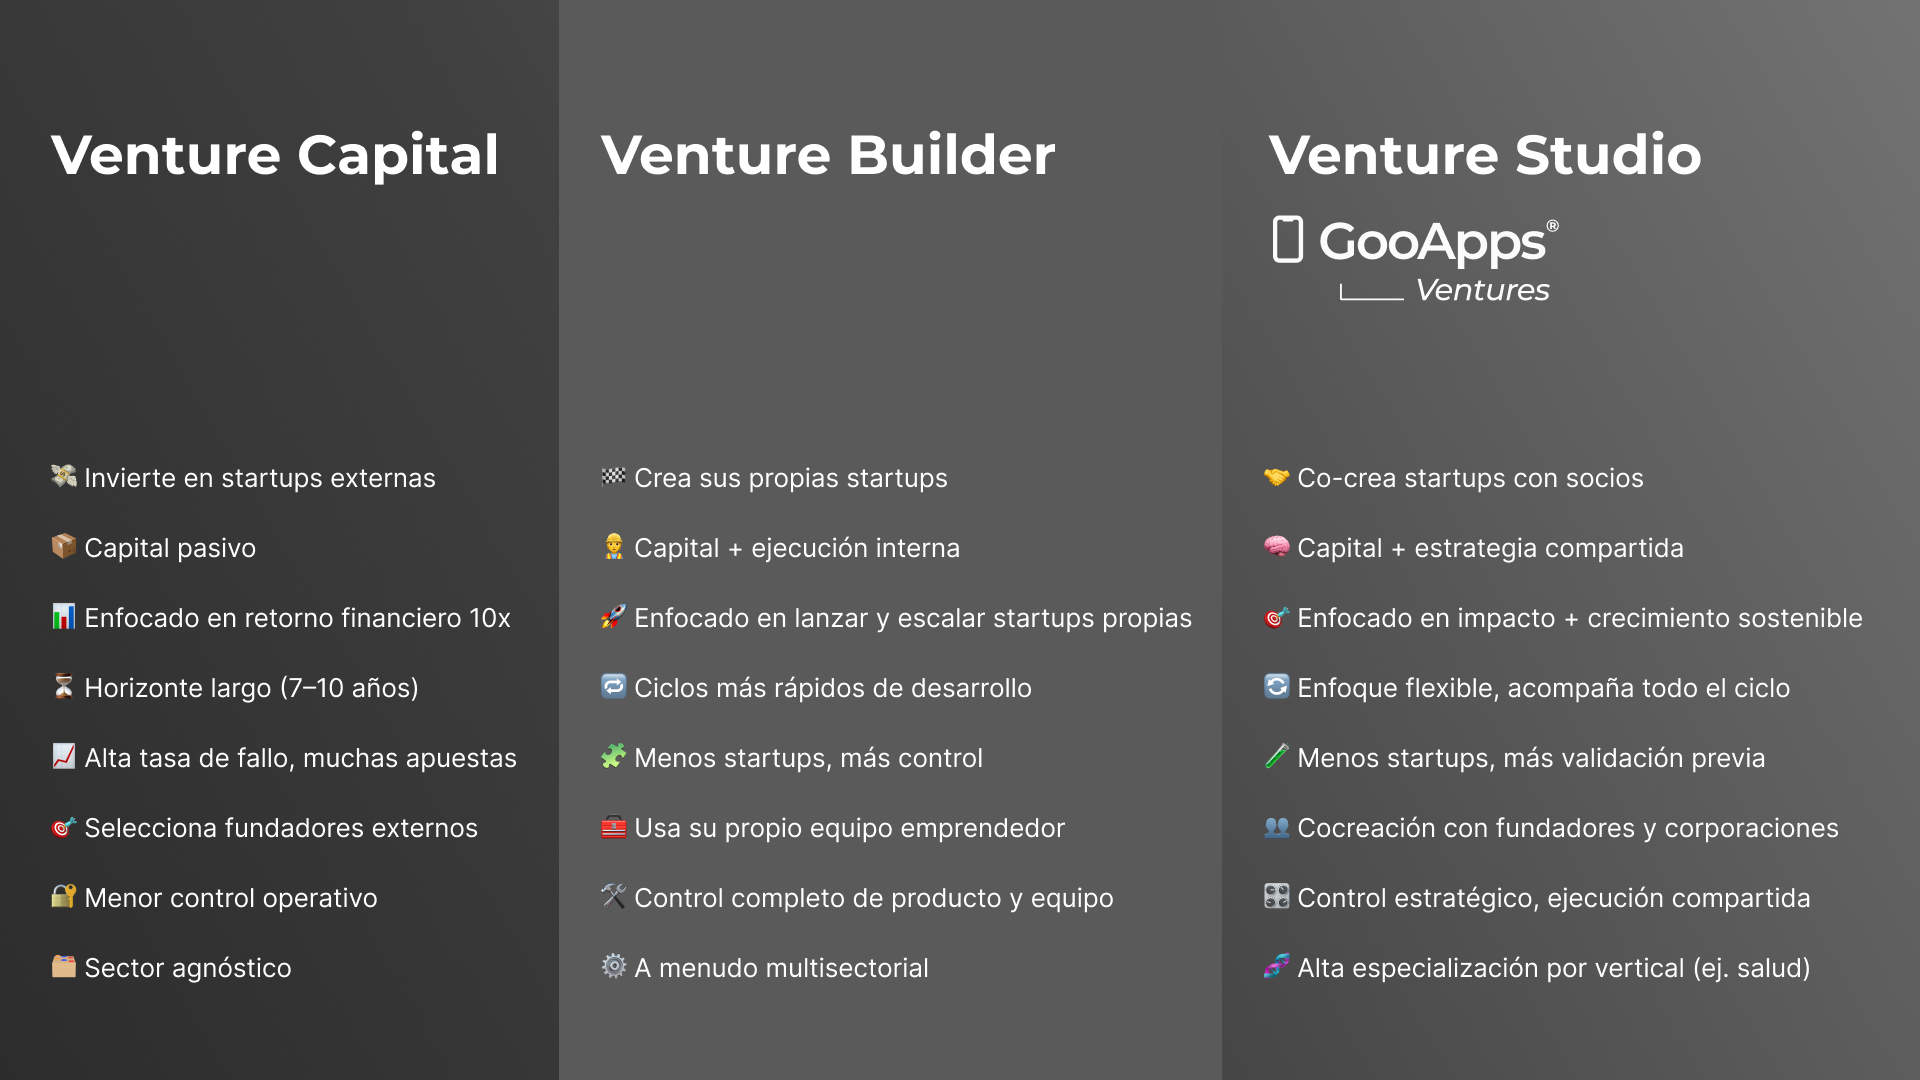
Task: Select the Venture Builder column title
Action: pyautogui.click(x=828, y=155)
